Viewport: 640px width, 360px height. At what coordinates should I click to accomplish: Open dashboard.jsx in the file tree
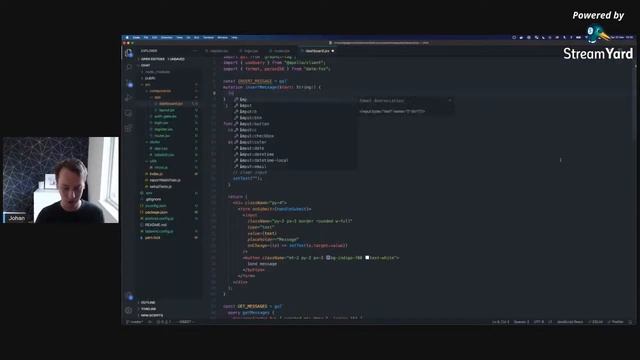click(171, 104)
